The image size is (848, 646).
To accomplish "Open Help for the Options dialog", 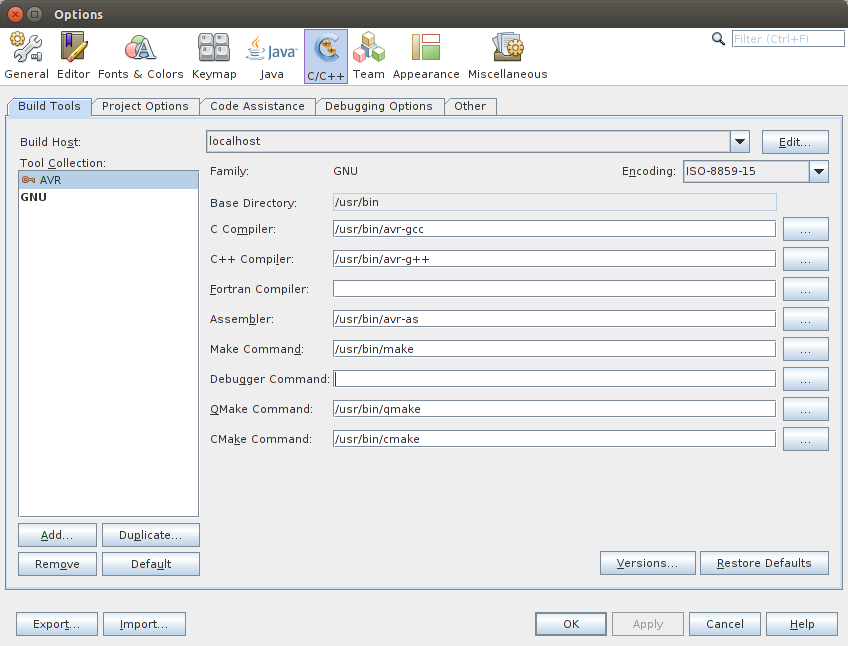I will [802, 624].
